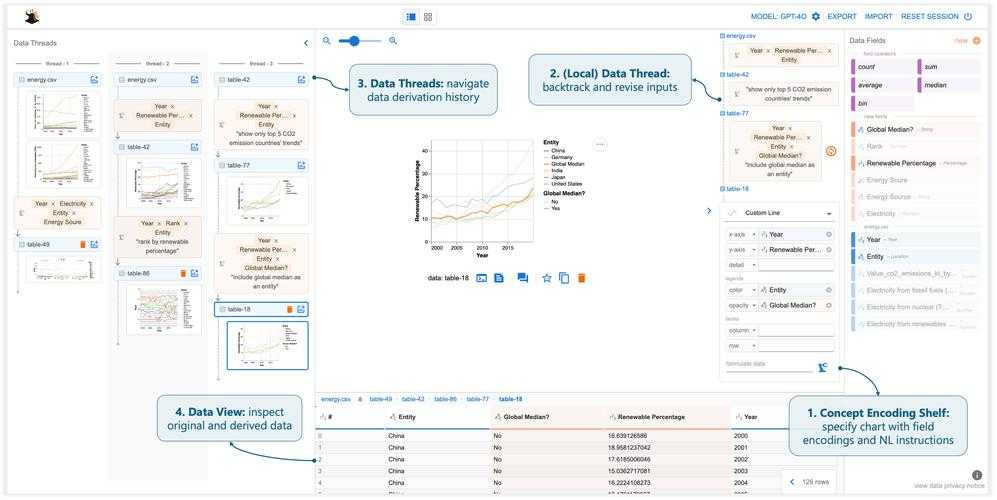Click RESET SESSION
The height and width of the screenshot is (500, 997).
coord(930,17)
